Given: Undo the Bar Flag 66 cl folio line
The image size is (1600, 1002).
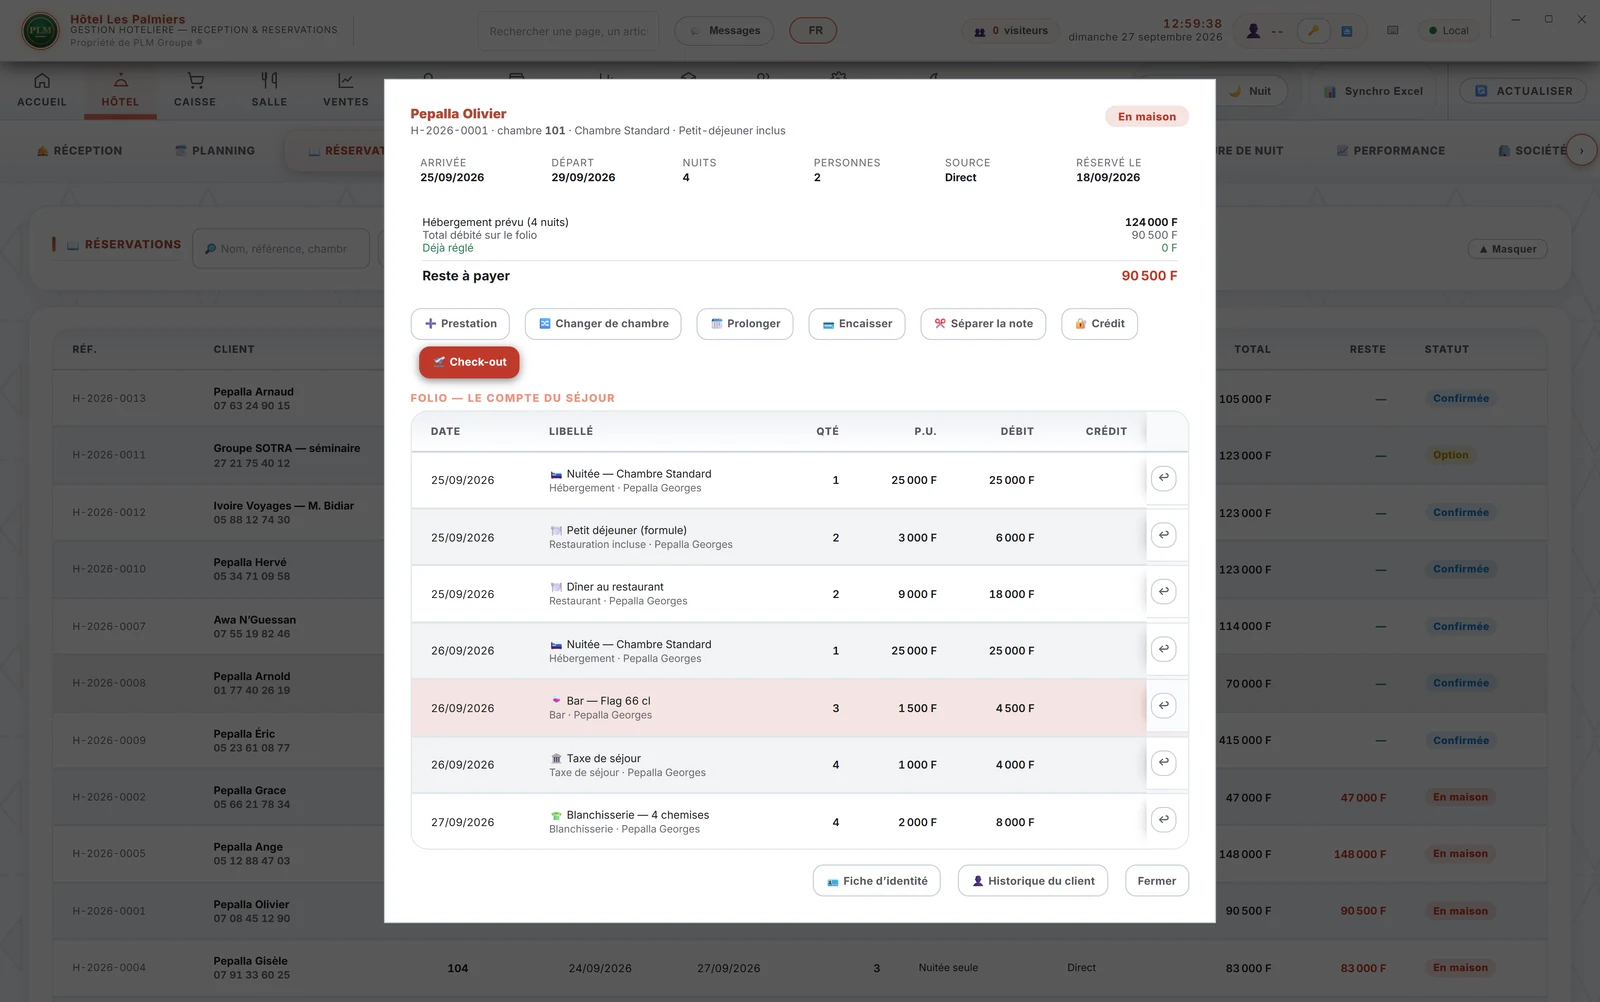Looking at the screenshot, I should pos(1163,706).
